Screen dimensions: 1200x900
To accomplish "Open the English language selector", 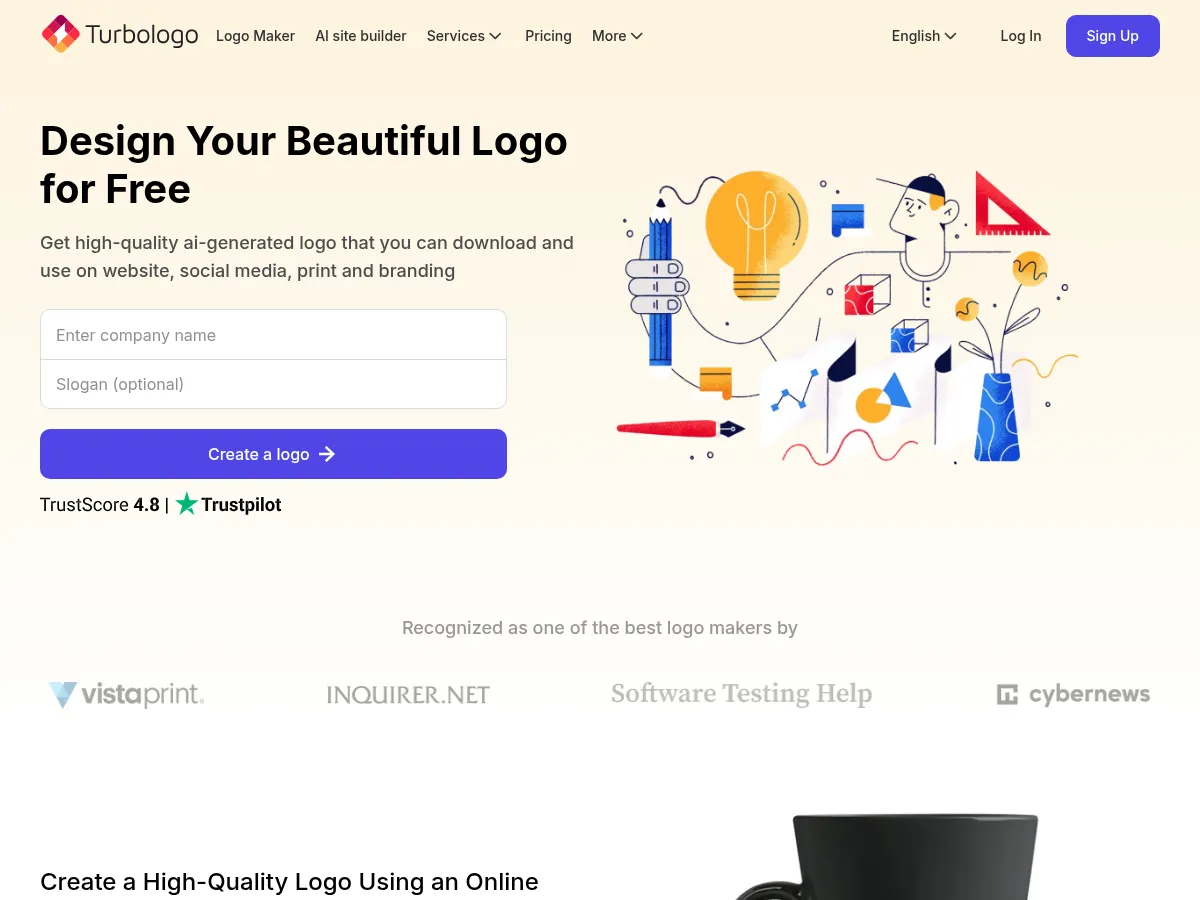I will point(924,36).
